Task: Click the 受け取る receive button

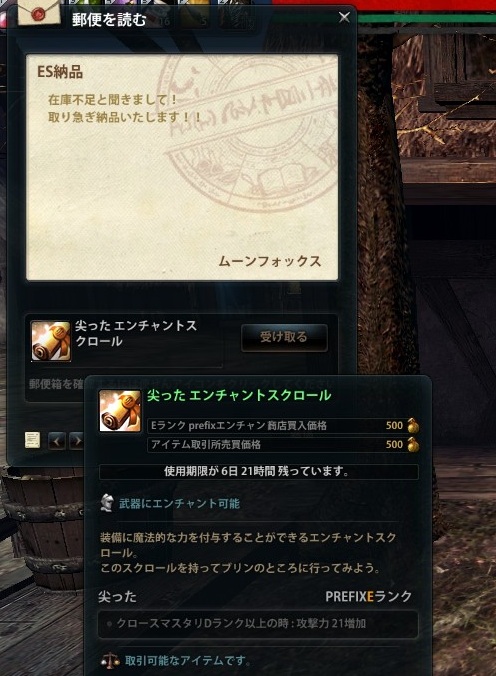Action: (x=284, y=337)
